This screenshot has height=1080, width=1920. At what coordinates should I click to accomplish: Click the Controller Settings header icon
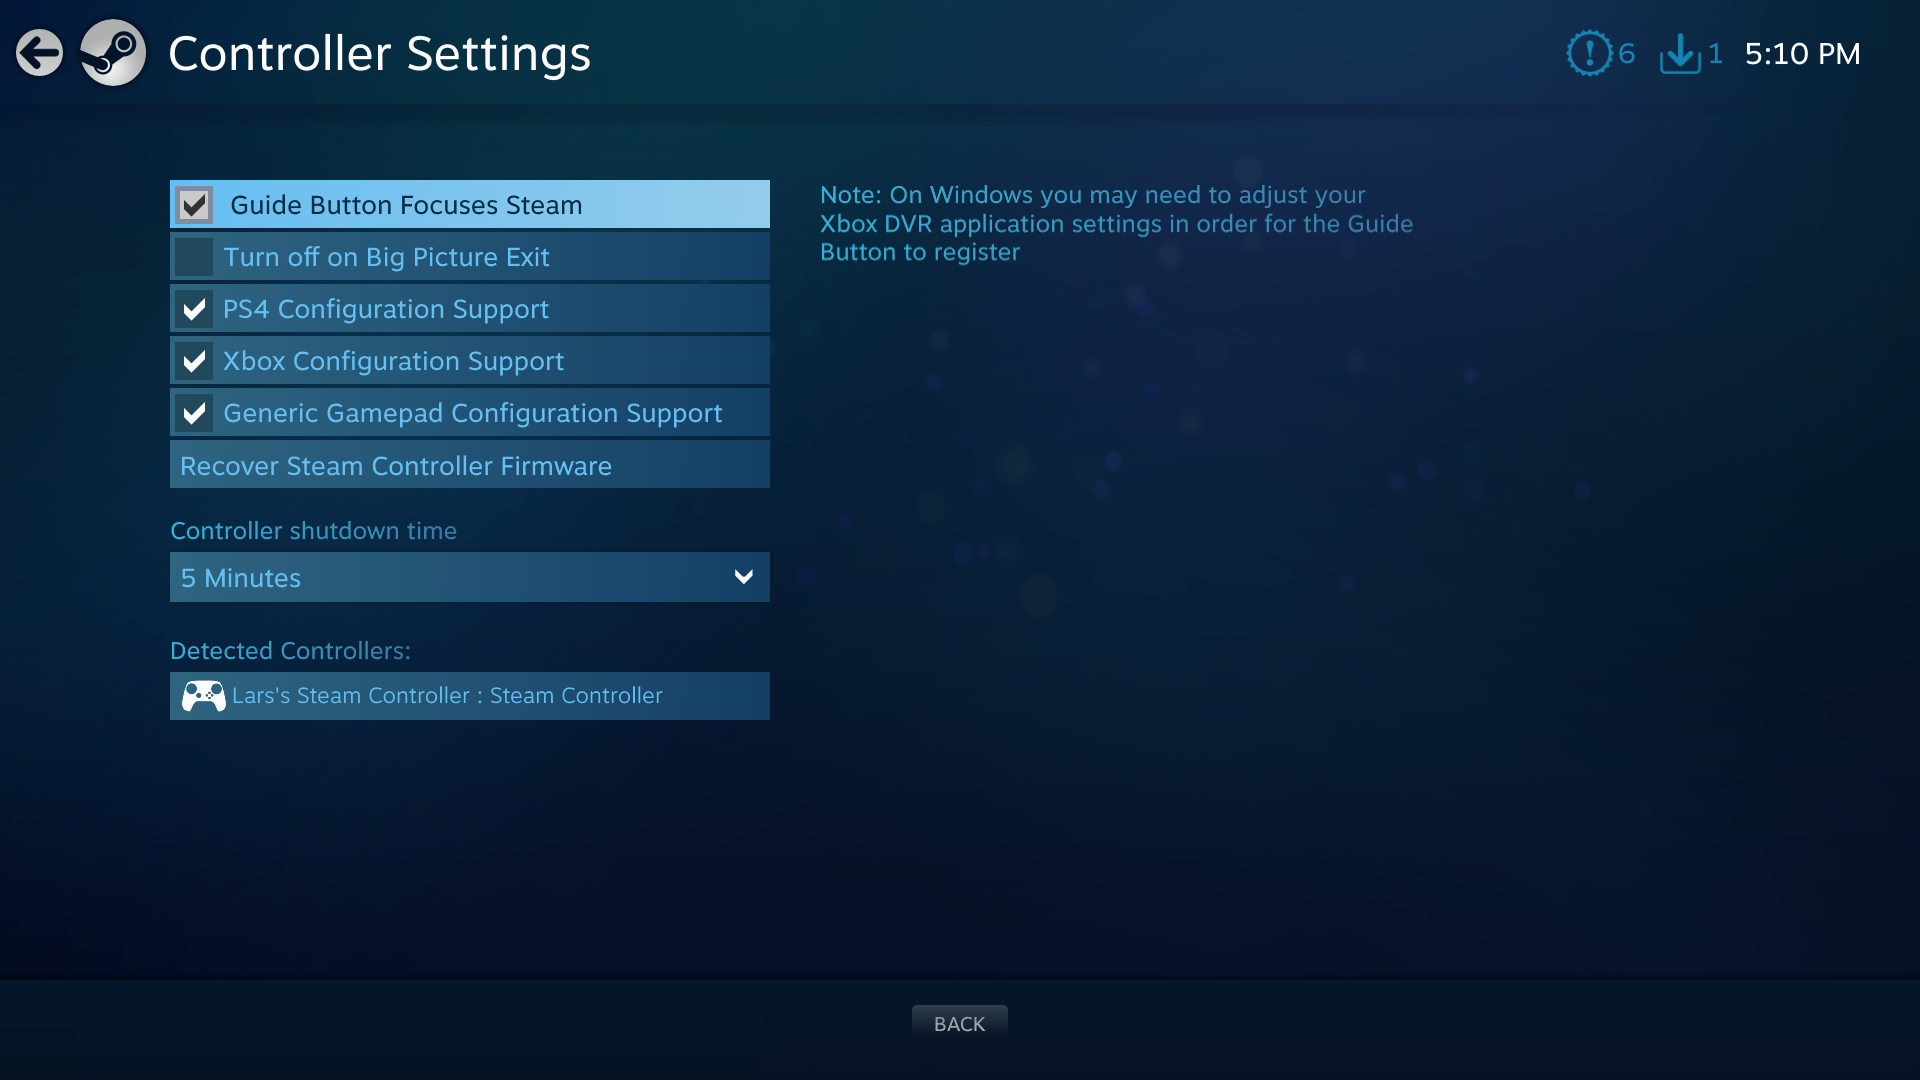click(113, 53)
